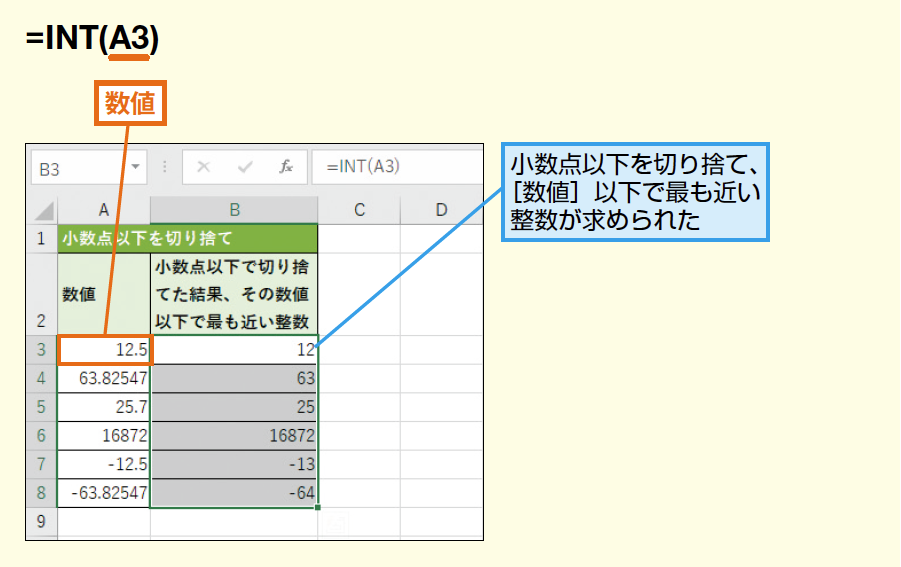The image size is (901, 567).
Task: Open Insert Function fx dialog
Action: tap(286, 167)
